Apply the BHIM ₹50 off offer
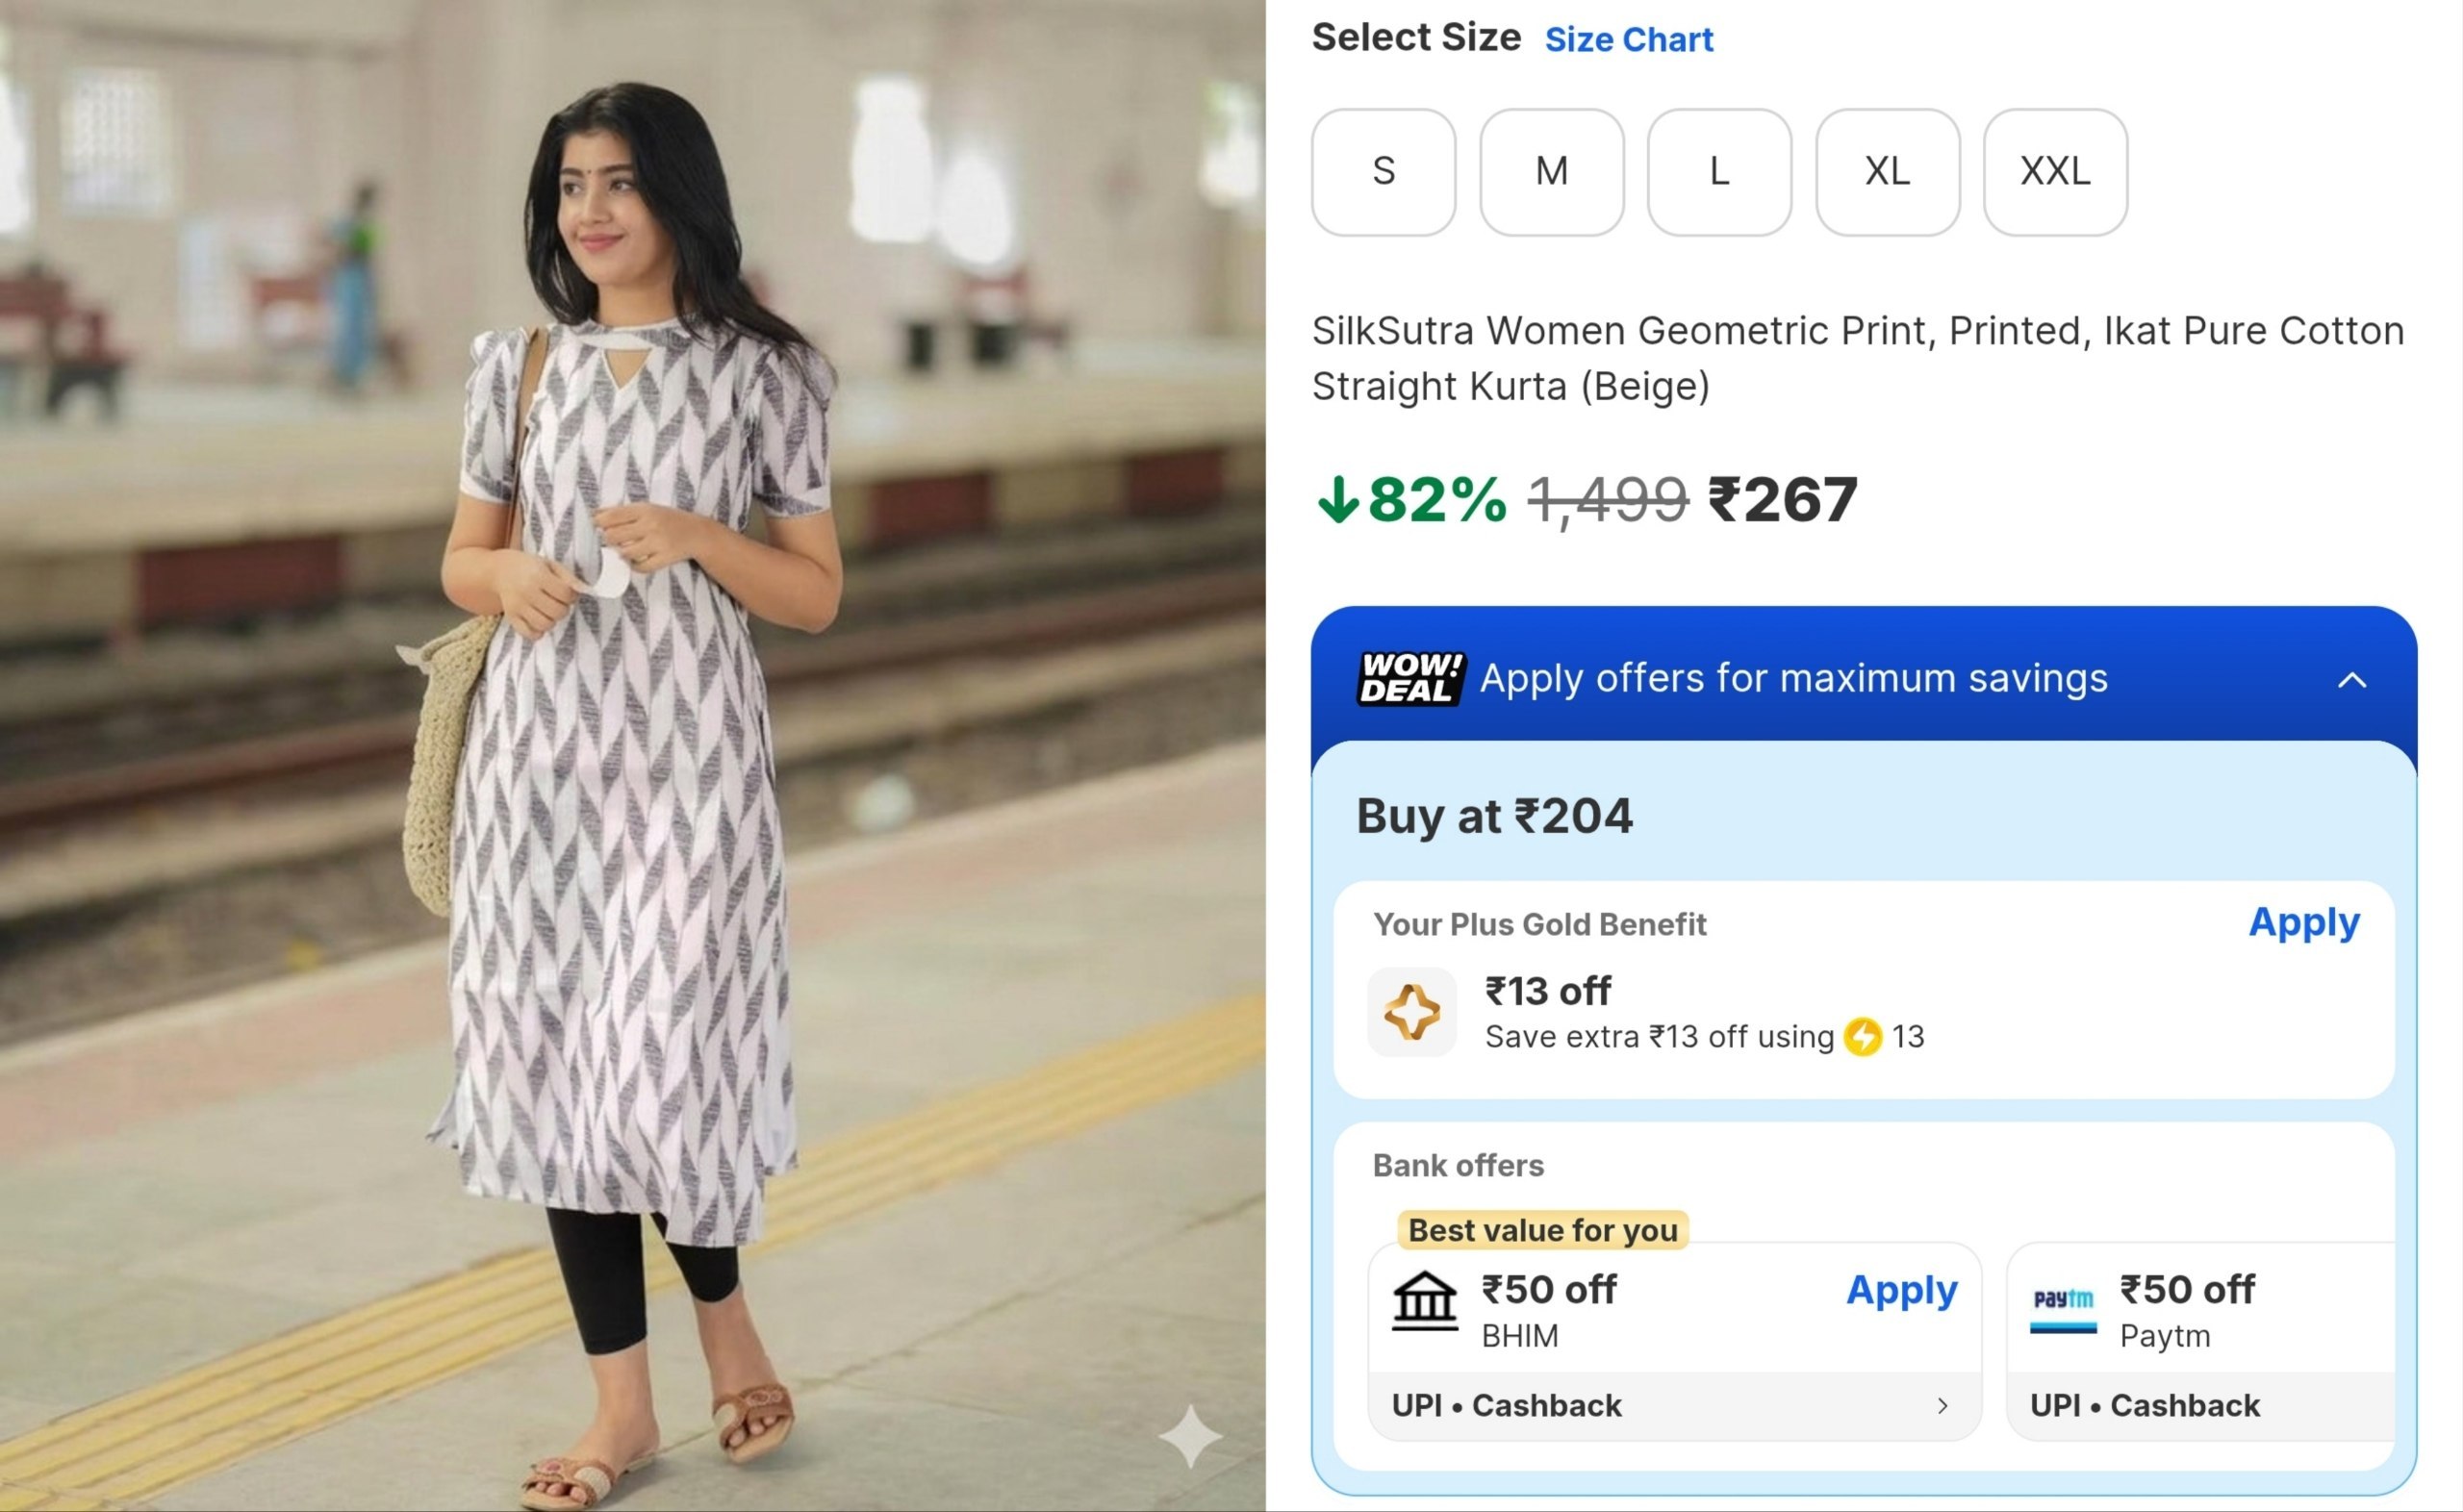This screenshot has width=2463, height=1512. [1901, 1290]
